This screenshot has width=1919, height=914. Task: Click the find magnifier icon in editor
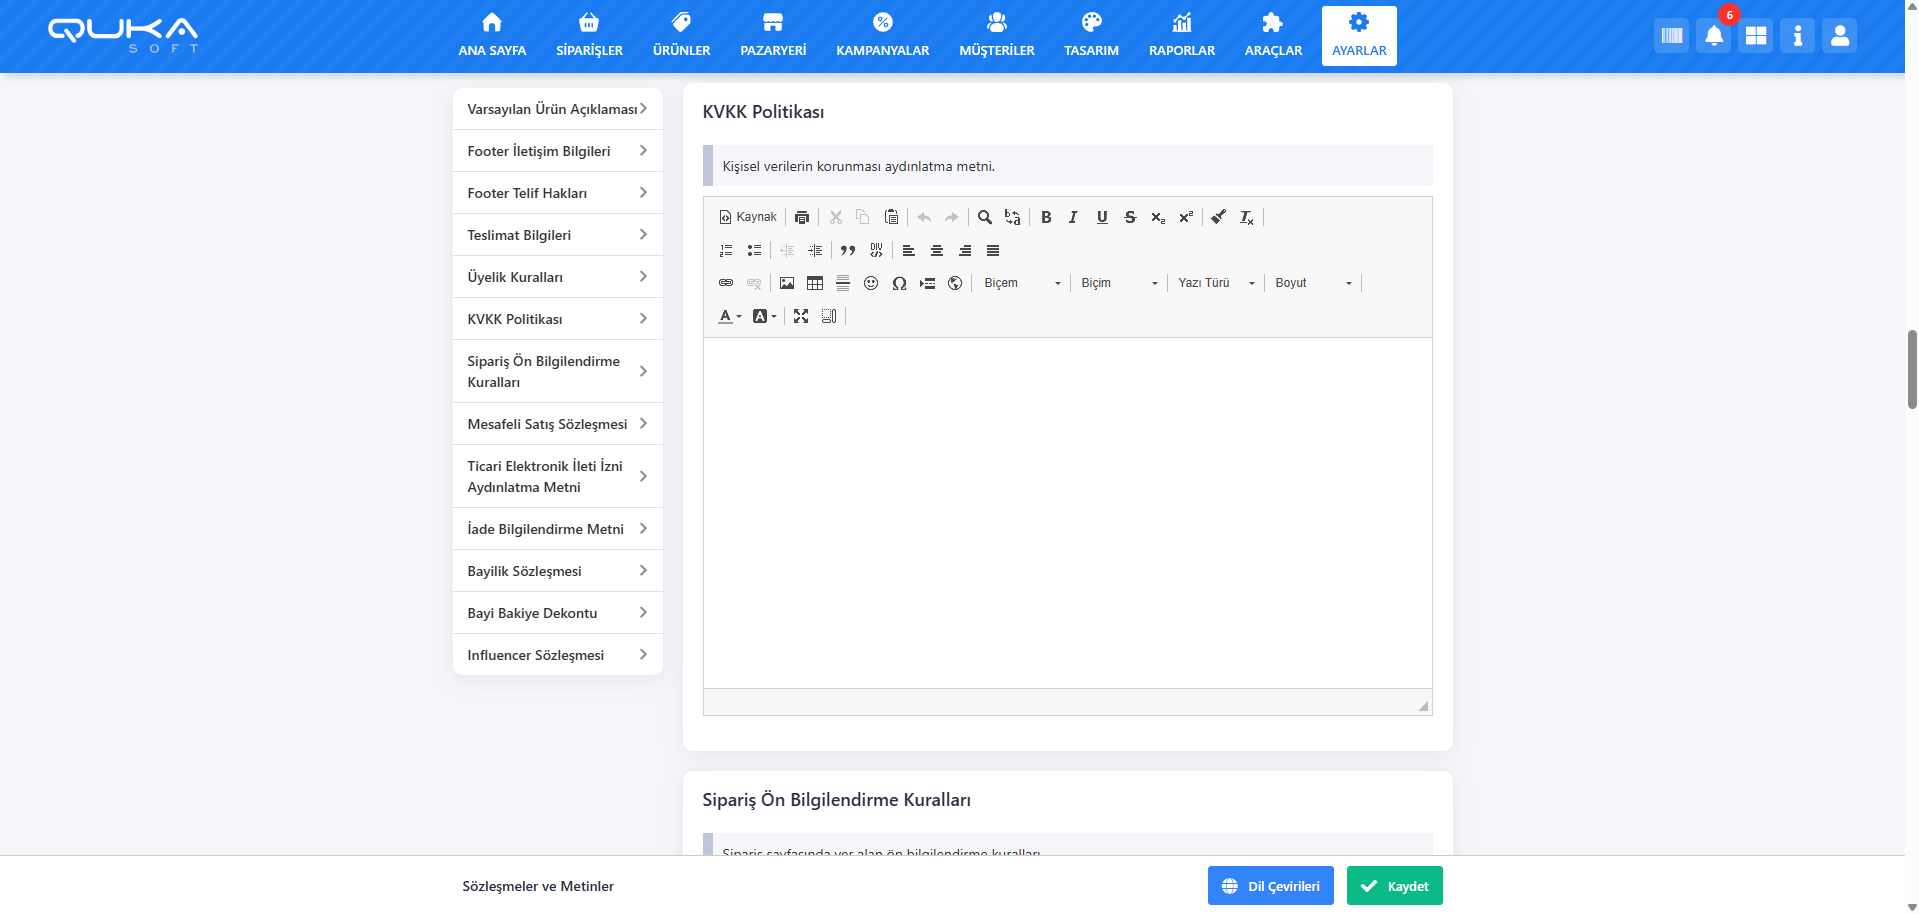(x=984, y=217)
